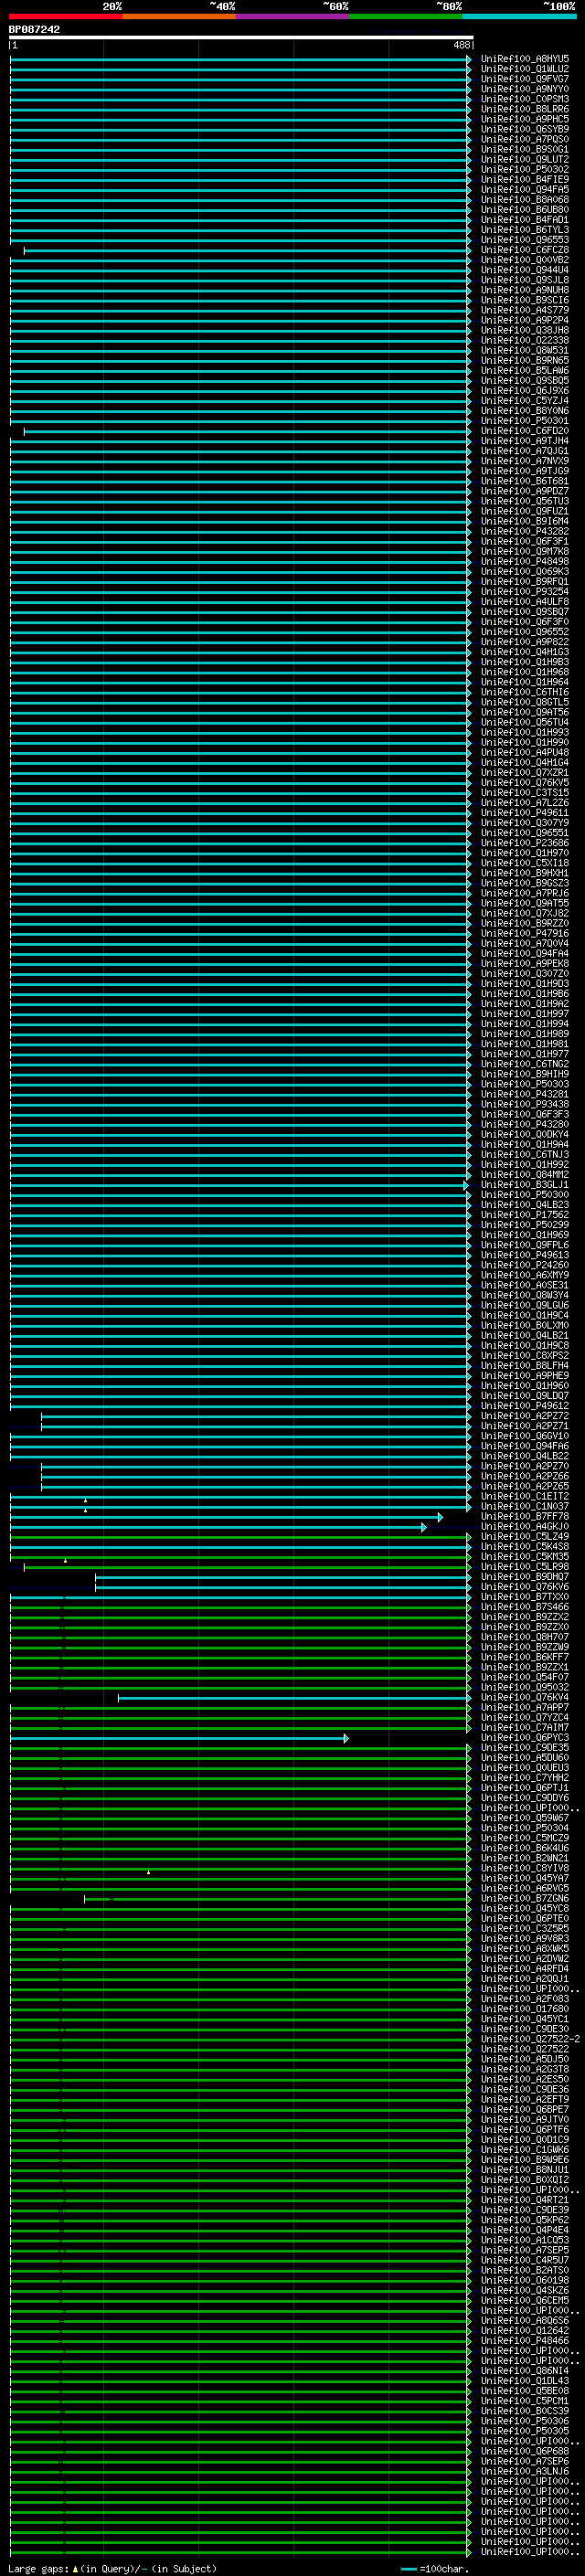Select the UniRef100_A2PZ65 label
This screenshot has width=585, height=2576.
[x=525, y=1486]
